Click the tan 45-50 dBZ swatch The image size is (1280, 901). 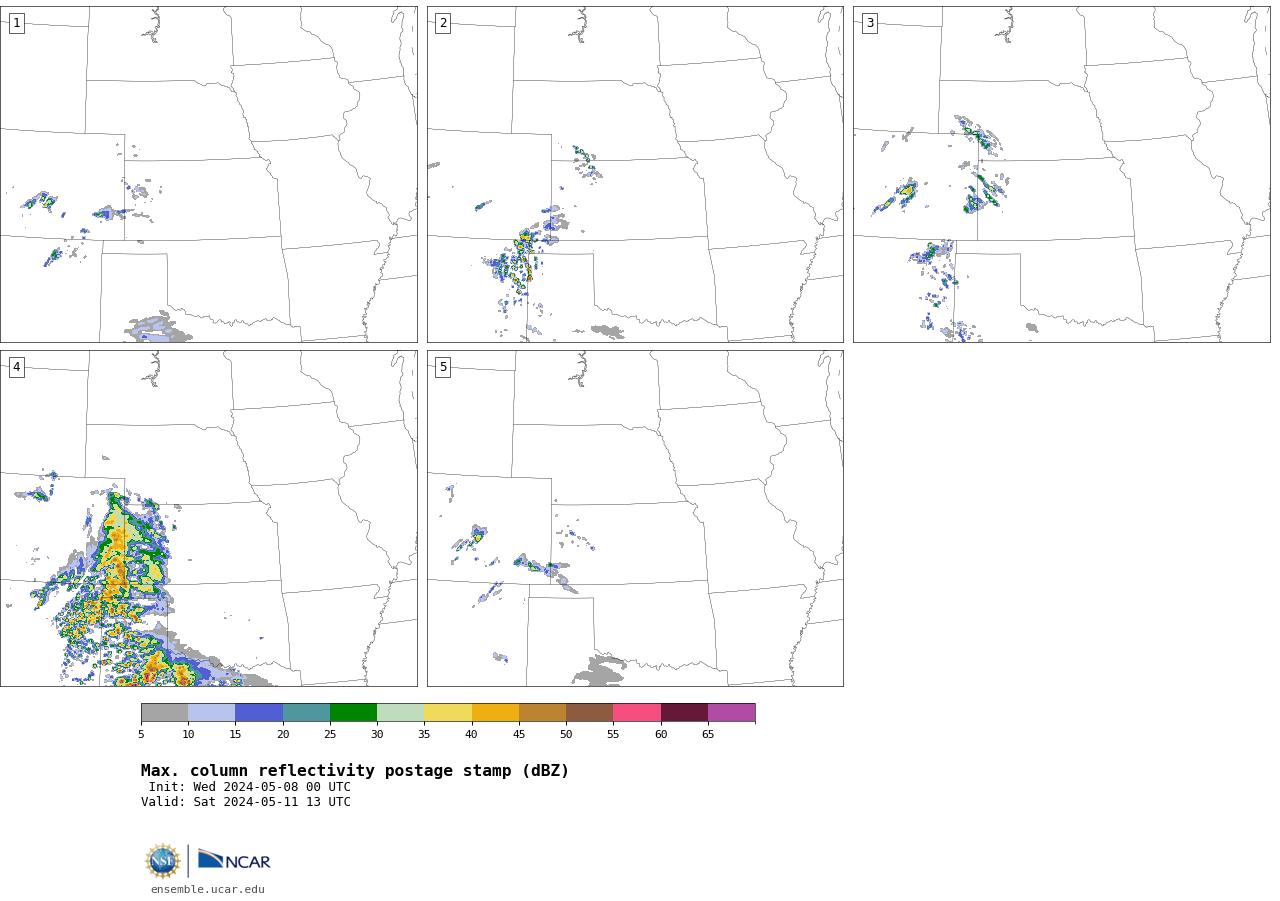coord(542,713)
